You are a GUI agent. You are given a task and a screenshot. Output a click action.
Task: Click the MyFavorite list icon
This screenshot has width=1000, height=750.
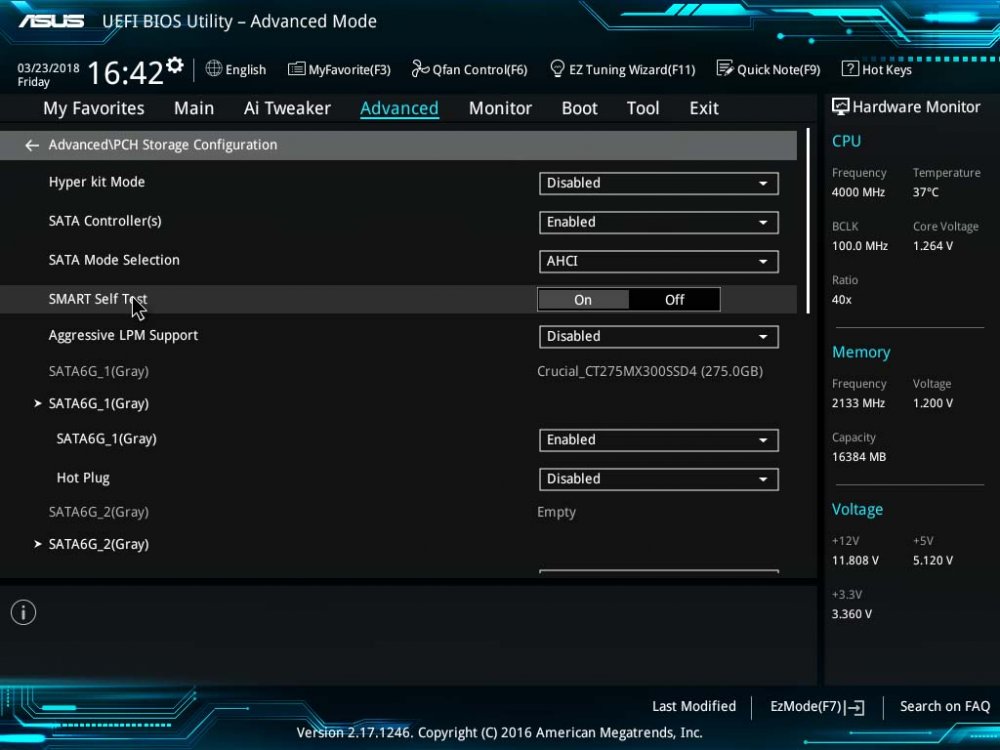point(296,69)
